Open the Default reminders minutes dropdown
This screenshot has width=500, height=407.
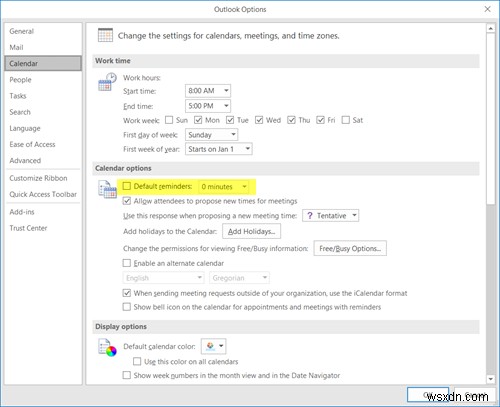coord(223,187)
